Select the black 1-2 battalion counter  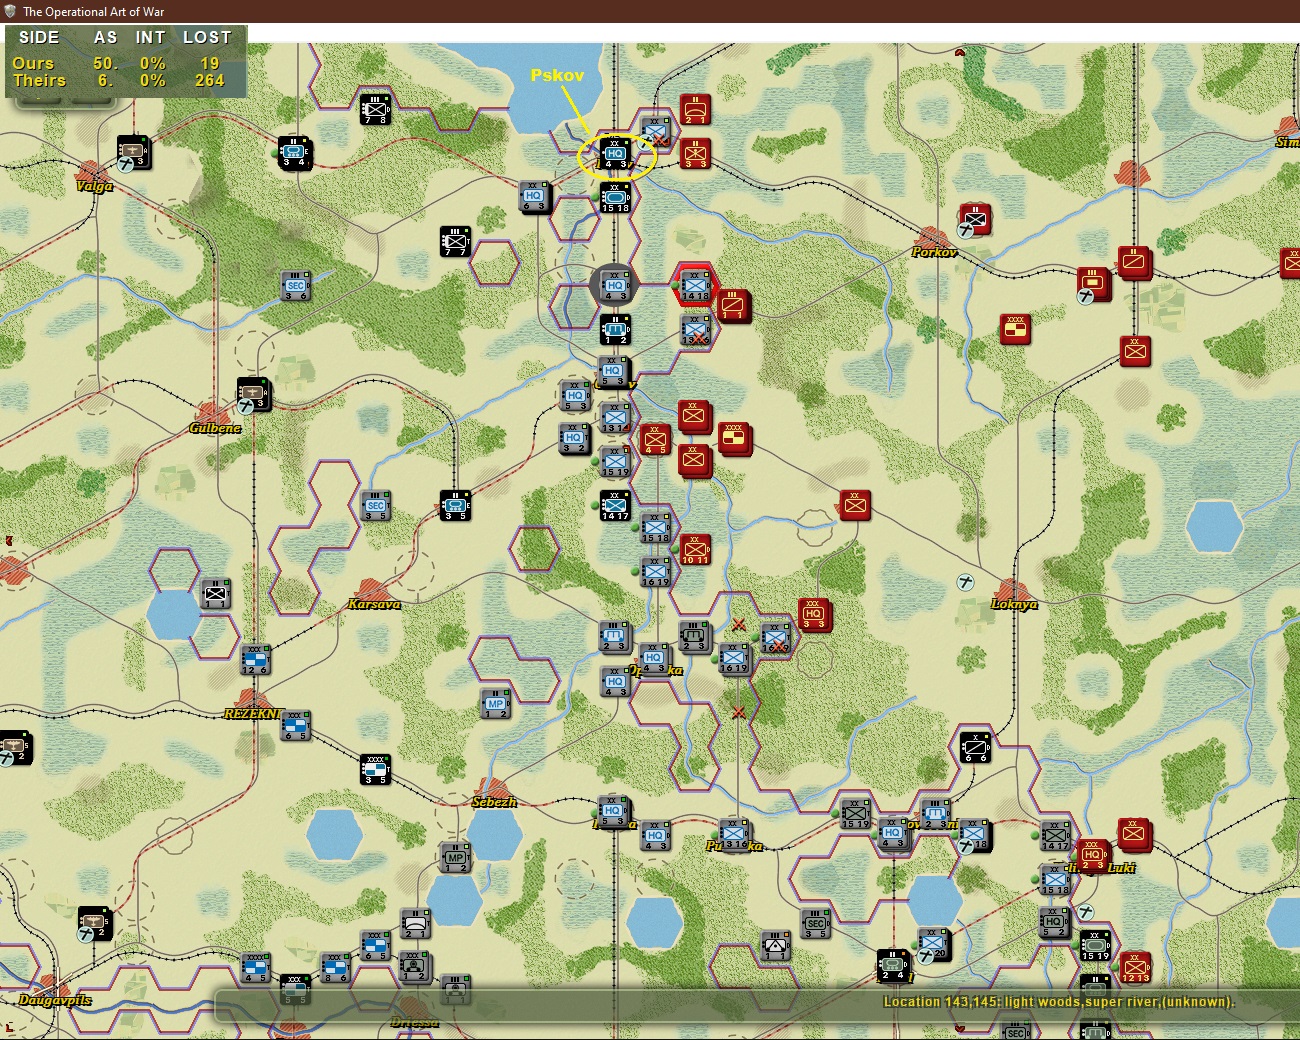coord(615,329)
